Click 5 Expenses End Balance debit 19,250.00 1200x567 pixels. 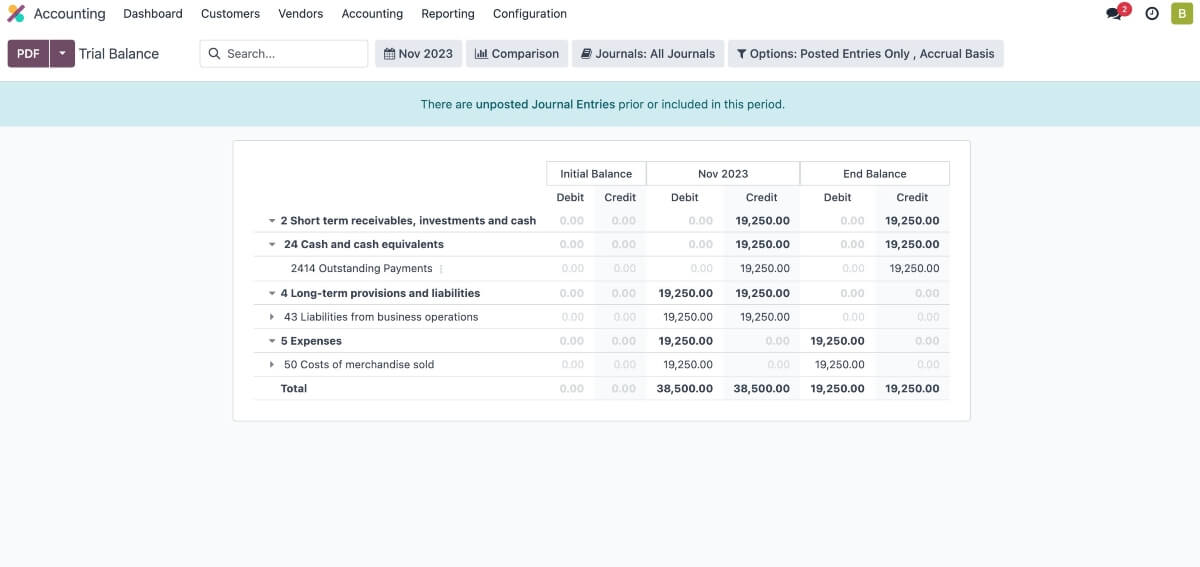click(x=838, y=341)
